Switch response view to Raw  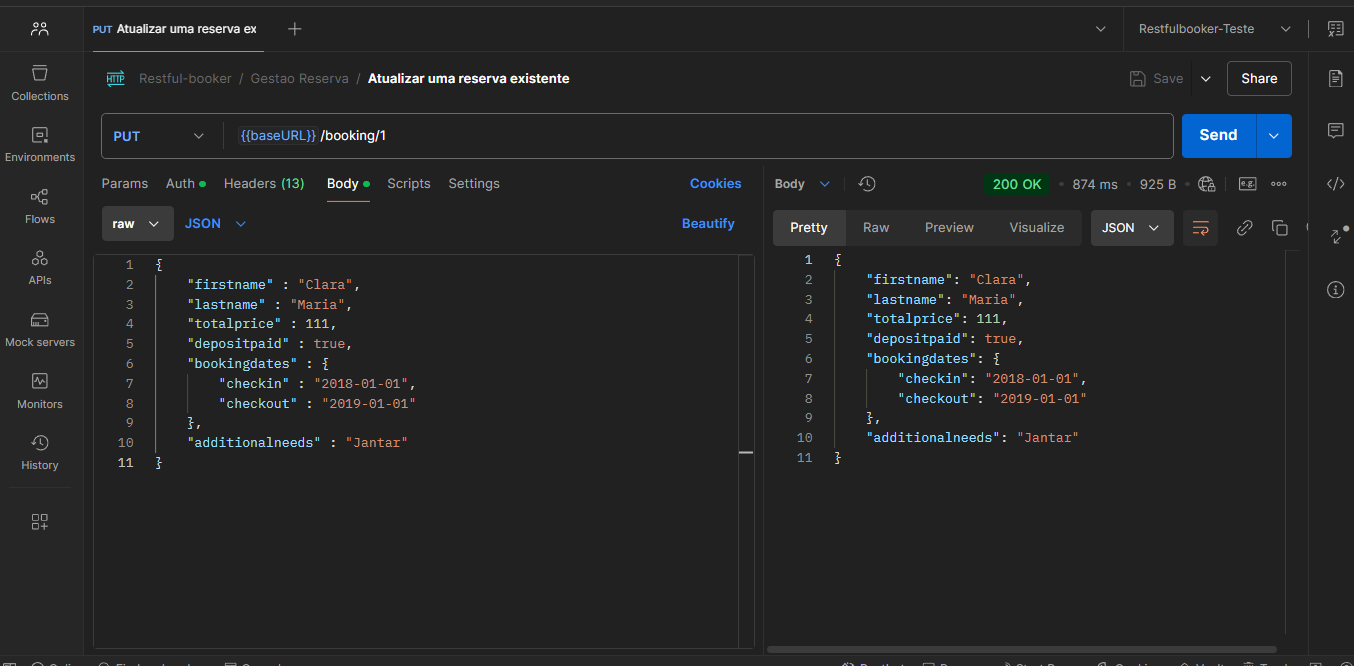tap(876, 228)
